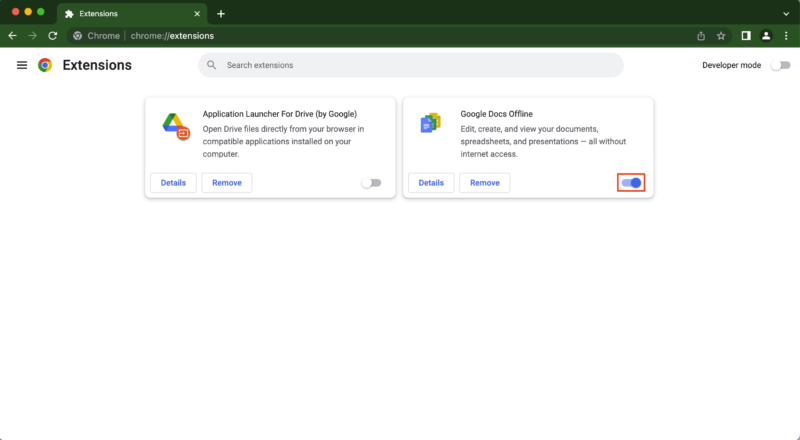
Task: Enable Application Launcher For Drive extension
Action: coord(371,183)
